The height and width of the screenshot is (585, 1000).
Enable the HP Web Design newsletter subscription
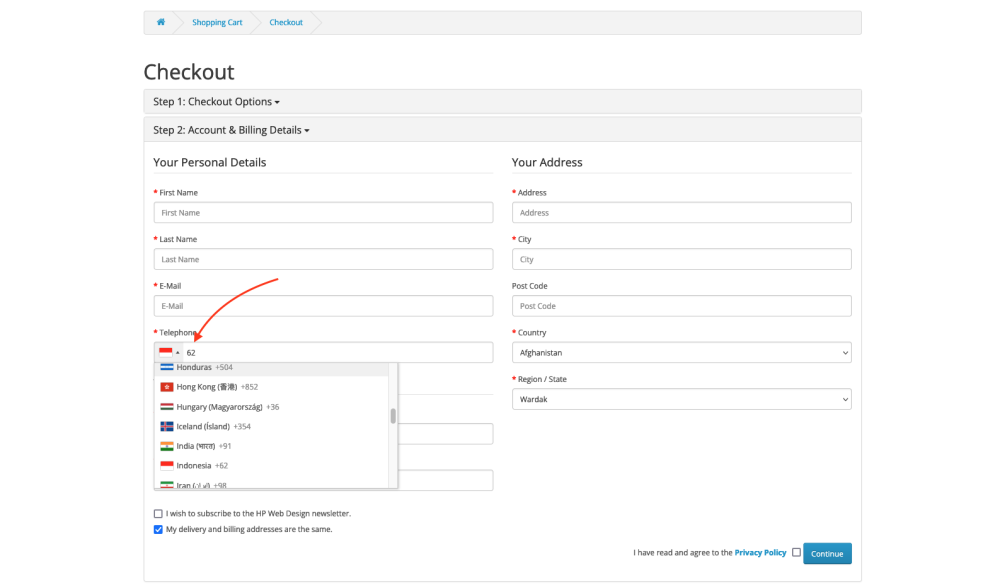(158, 513)
